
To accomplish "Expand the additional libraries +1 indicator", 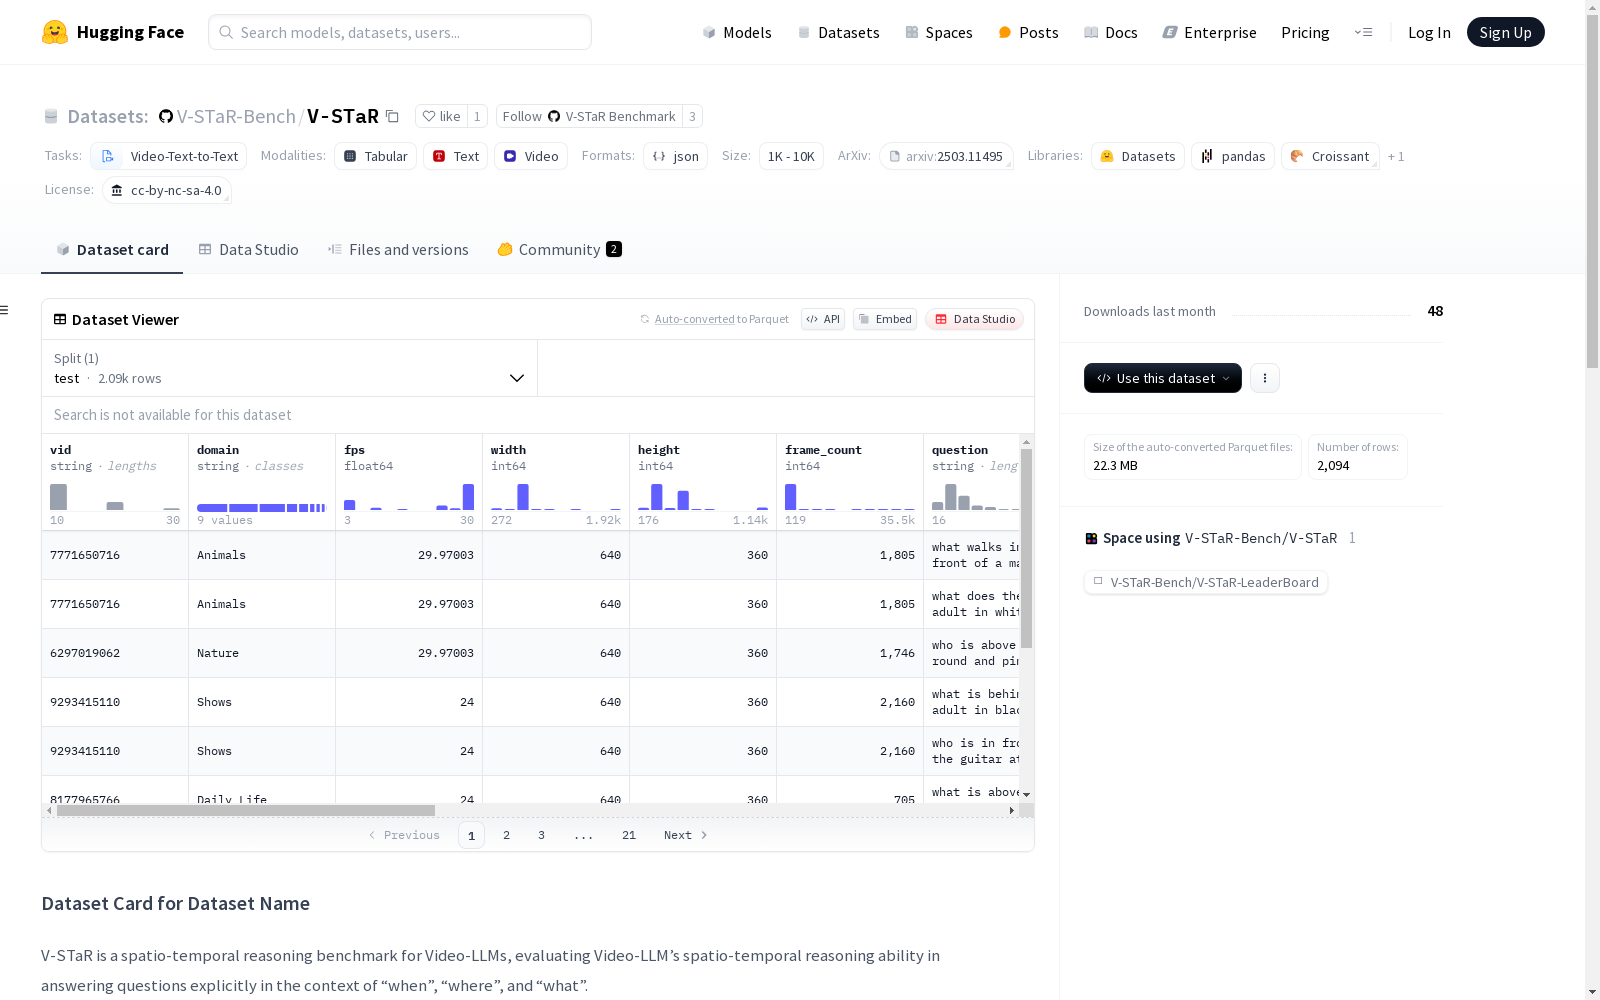I will [x=1396, y=157].
